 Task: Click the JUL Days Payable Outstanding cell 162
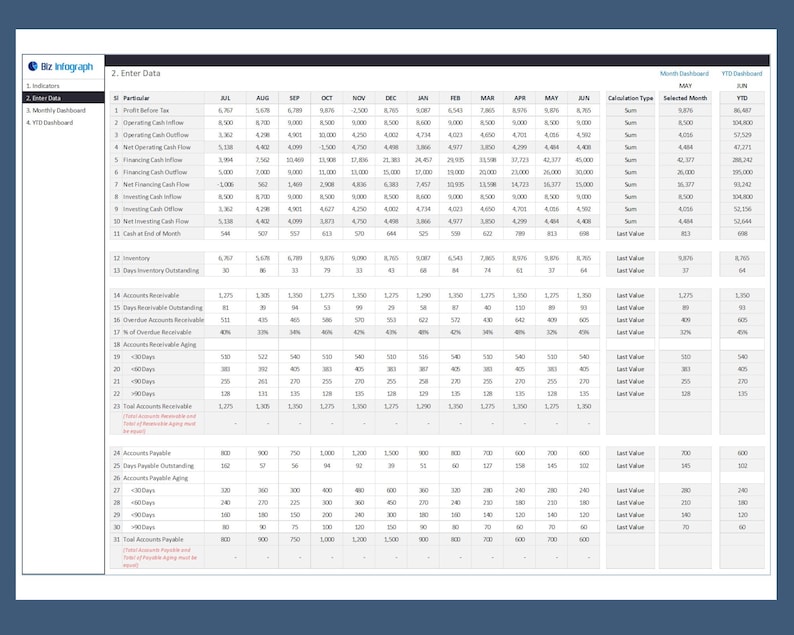point(225,465)
